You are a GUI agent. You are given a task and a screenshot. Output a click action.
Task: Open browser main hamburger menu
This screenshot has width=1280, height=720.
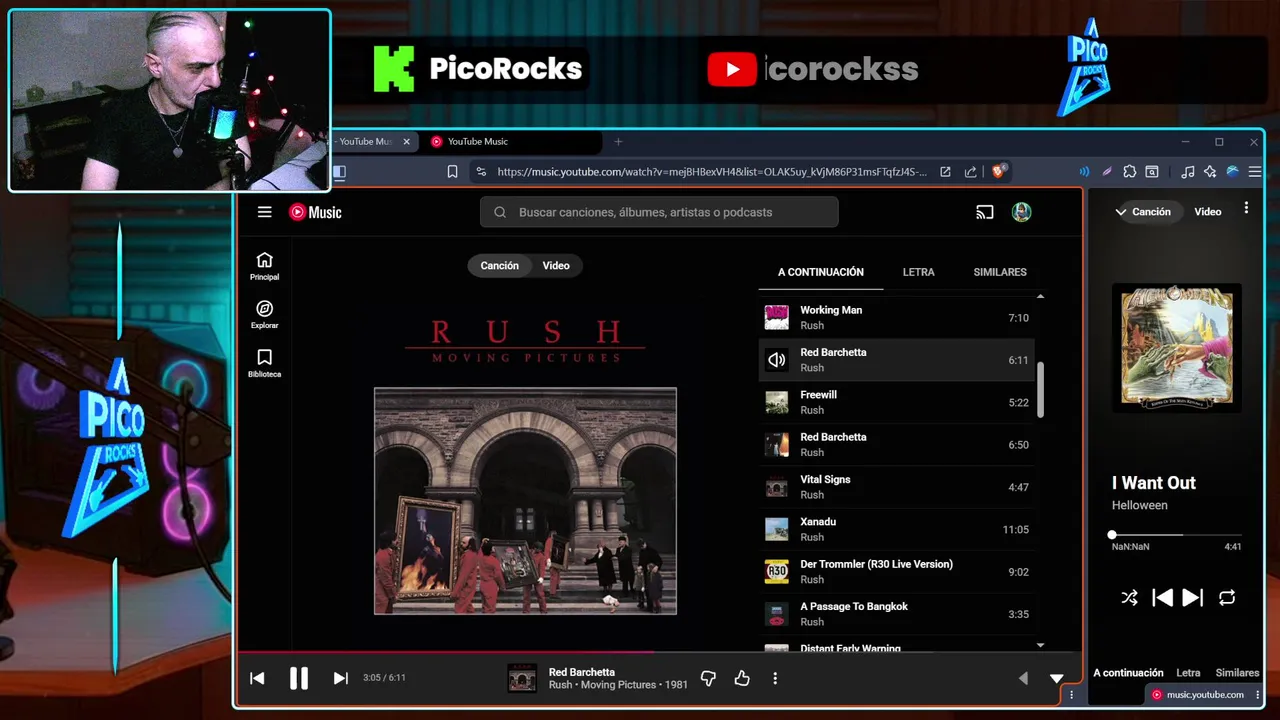coord(1255,172)
